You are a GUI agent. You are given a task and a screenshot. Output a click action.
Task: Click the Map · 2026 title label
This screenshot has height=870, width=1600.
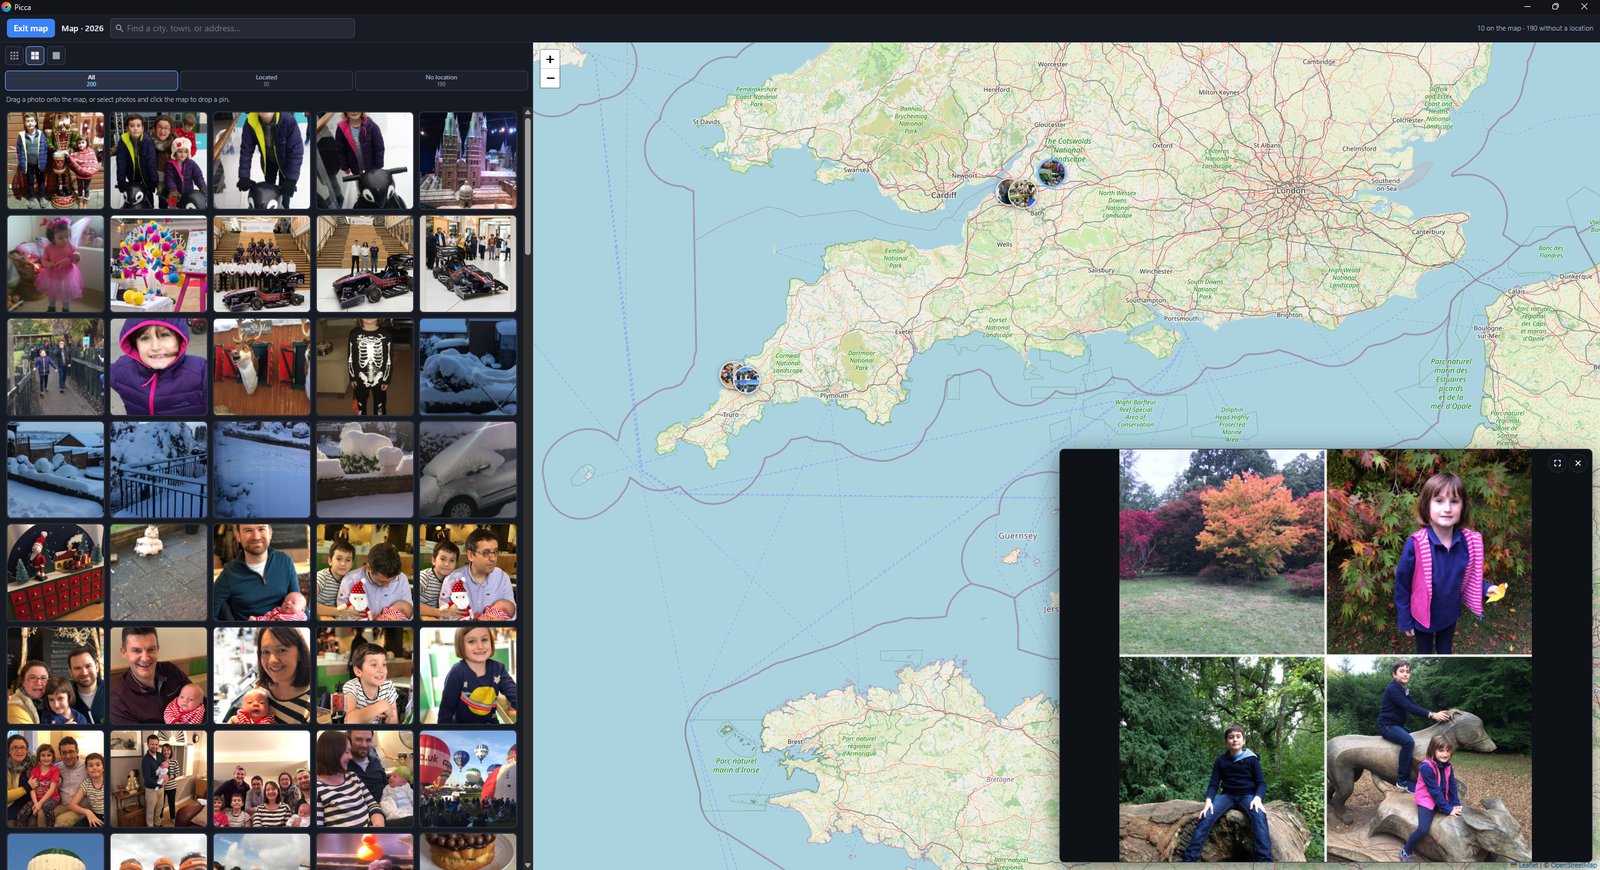[82, 28]
